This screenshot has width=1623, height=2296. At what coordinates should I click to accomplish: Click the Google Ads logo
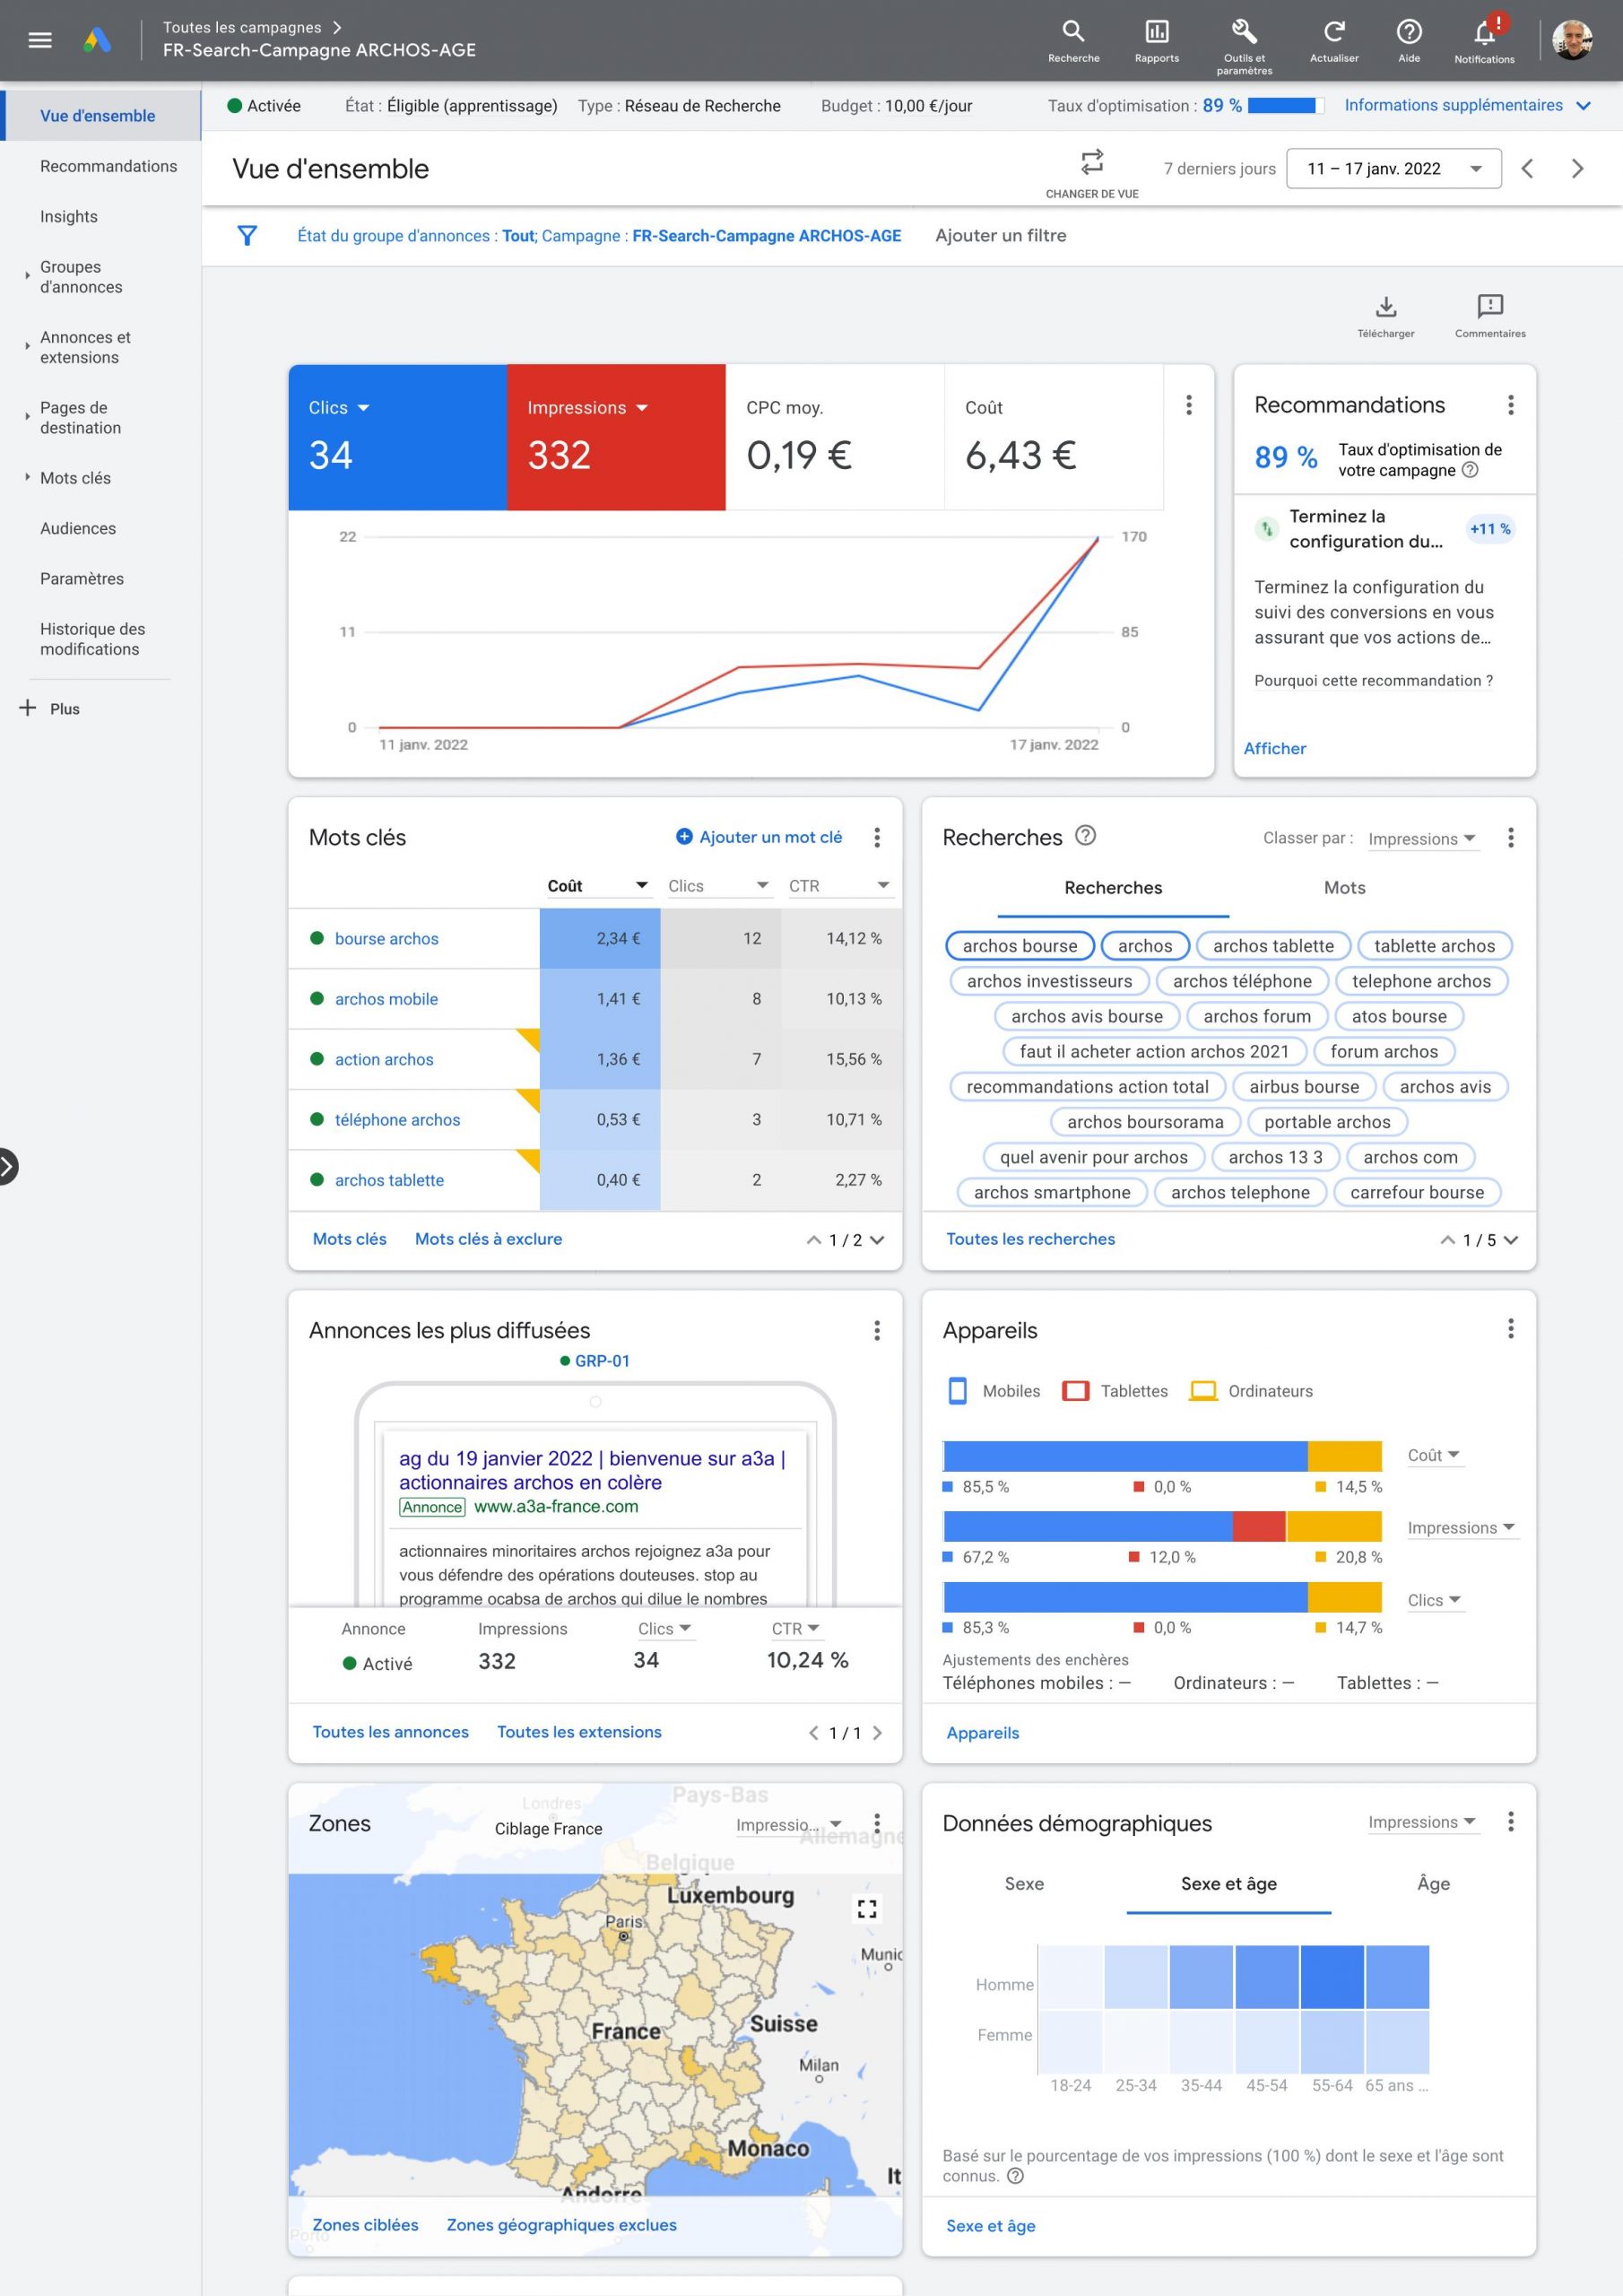[x=97, y=40]
